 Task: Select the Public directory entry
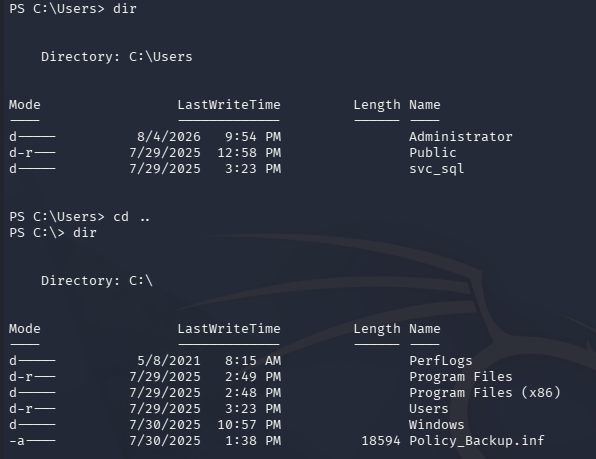click(433, 153)
